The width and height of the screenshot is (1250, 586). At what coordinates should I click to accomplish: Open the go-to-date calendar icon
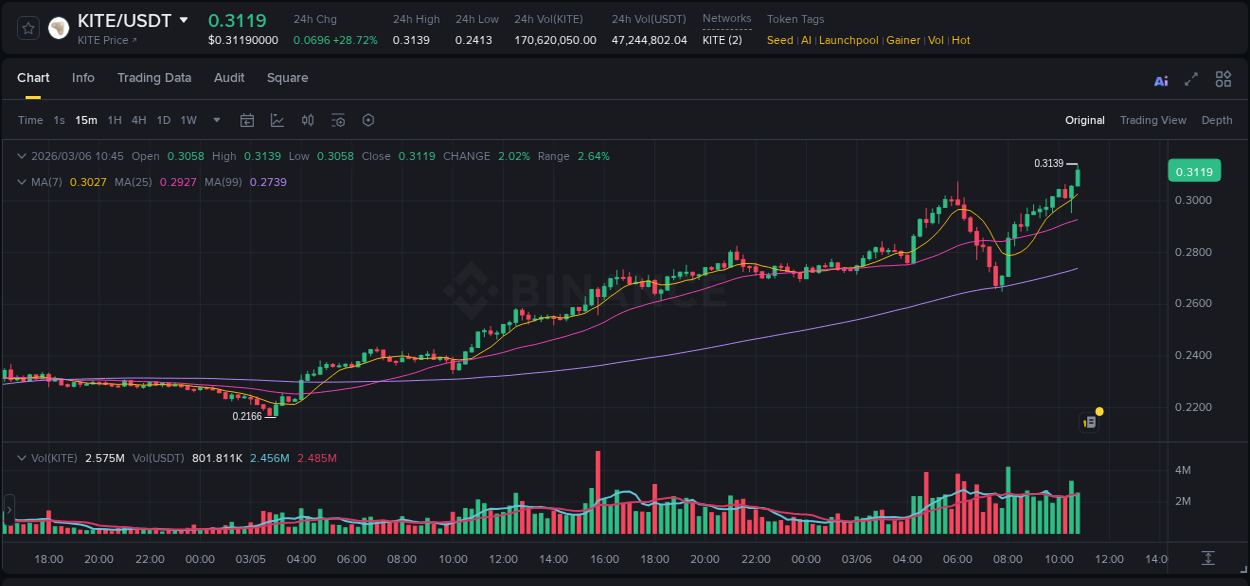point(247,120)
